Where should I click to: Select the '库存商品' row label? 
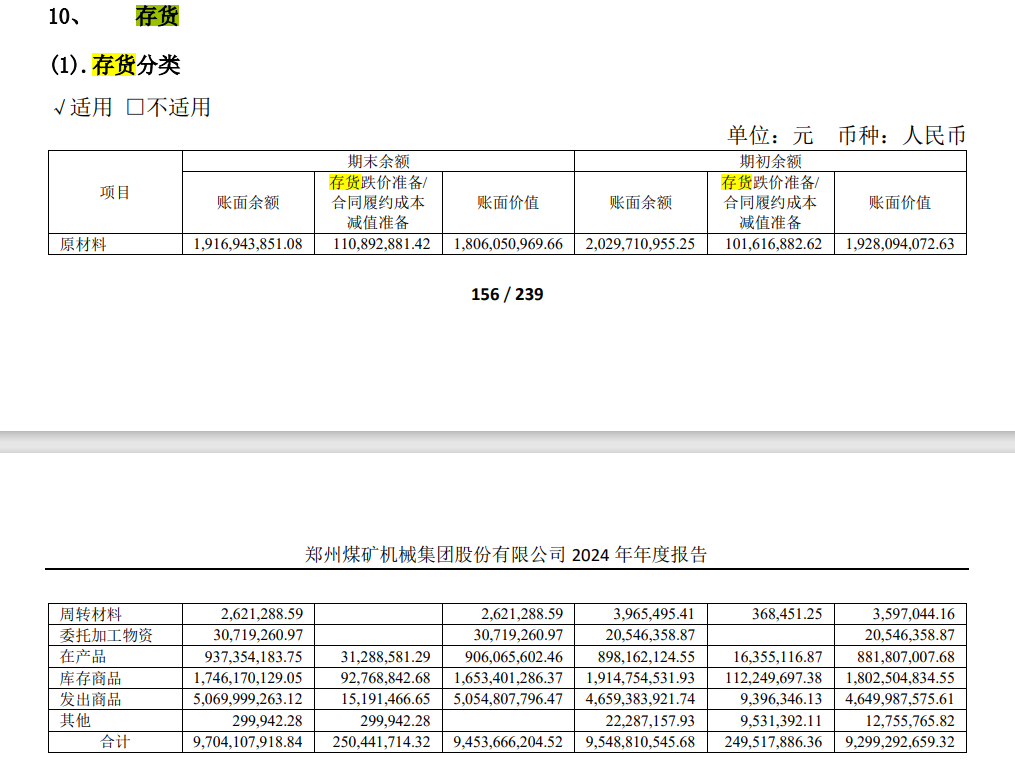[x=91, y=678]
